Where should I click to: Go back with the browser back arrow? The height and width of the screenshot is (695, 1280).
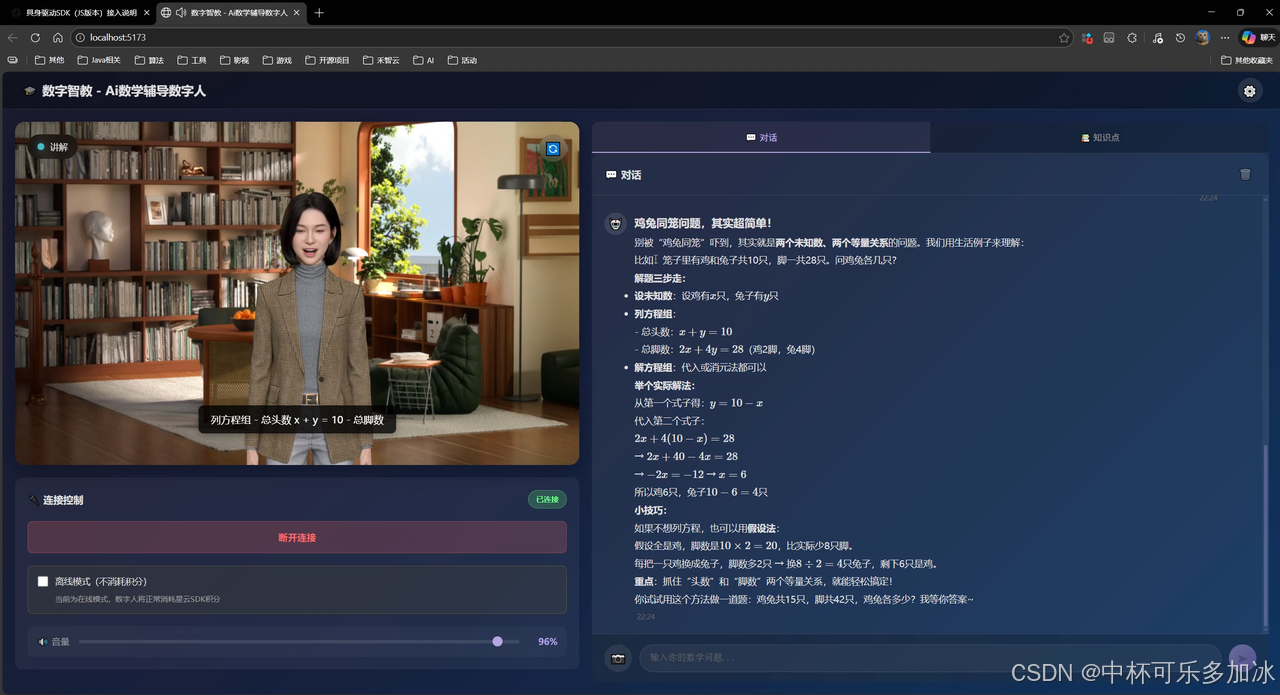click(13, 37)
